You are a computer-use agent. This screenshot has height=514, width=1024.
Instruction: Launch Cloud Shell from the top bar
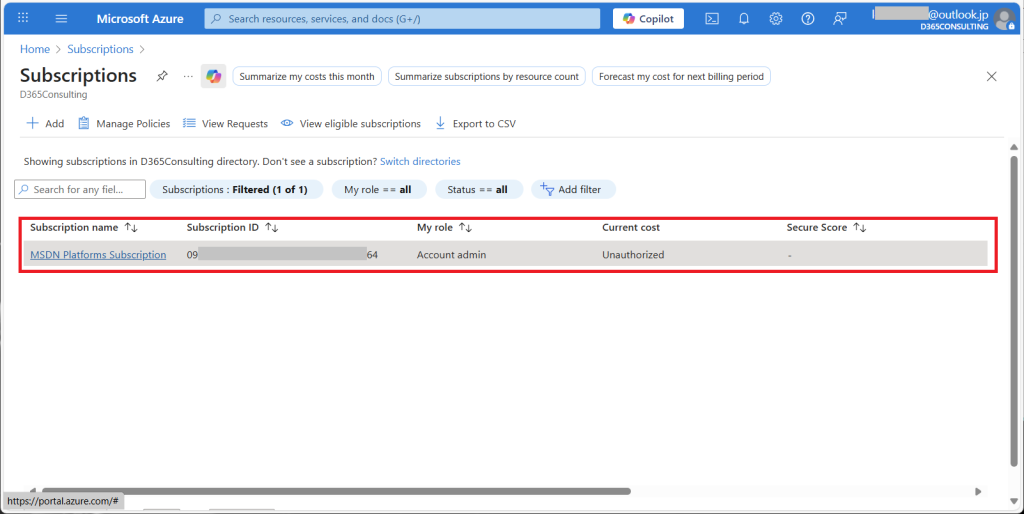coord(712,19)
